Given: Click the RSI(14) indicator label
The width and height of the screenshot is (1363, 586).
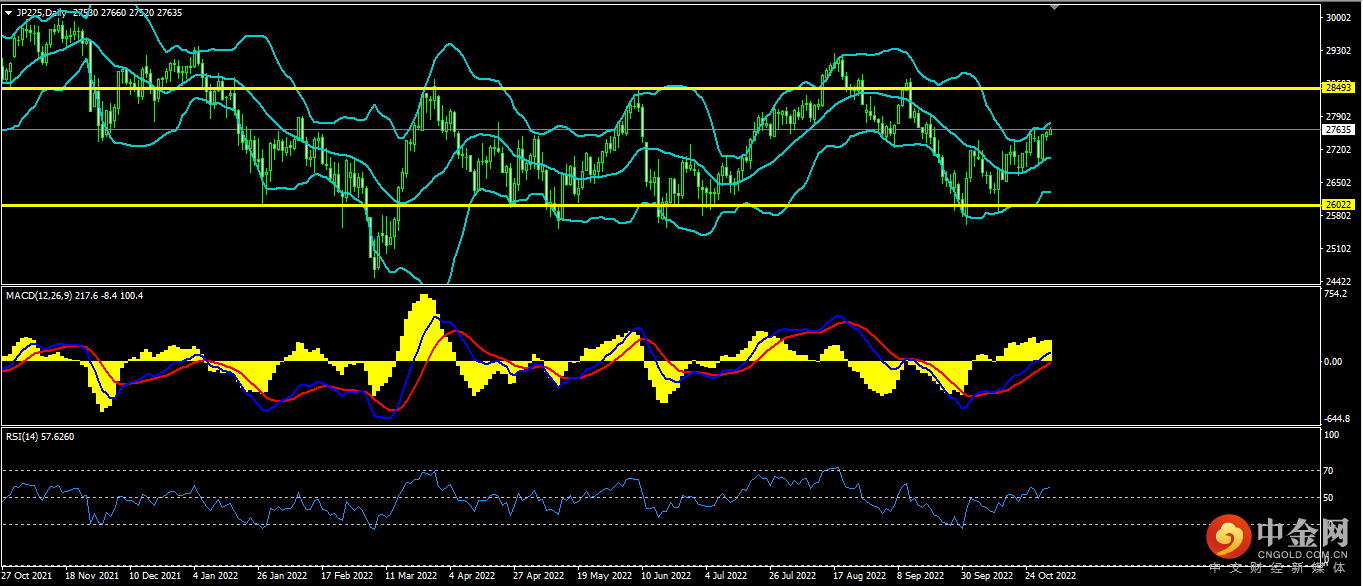Looking at the screenshot, I should point(25,436).
